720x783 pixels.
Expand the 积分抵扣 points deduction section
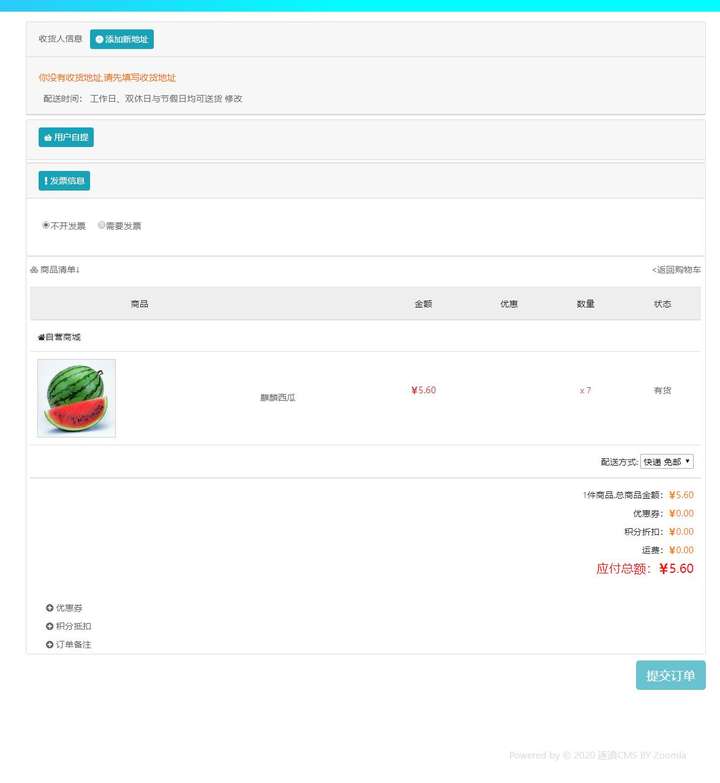[73, 626]
